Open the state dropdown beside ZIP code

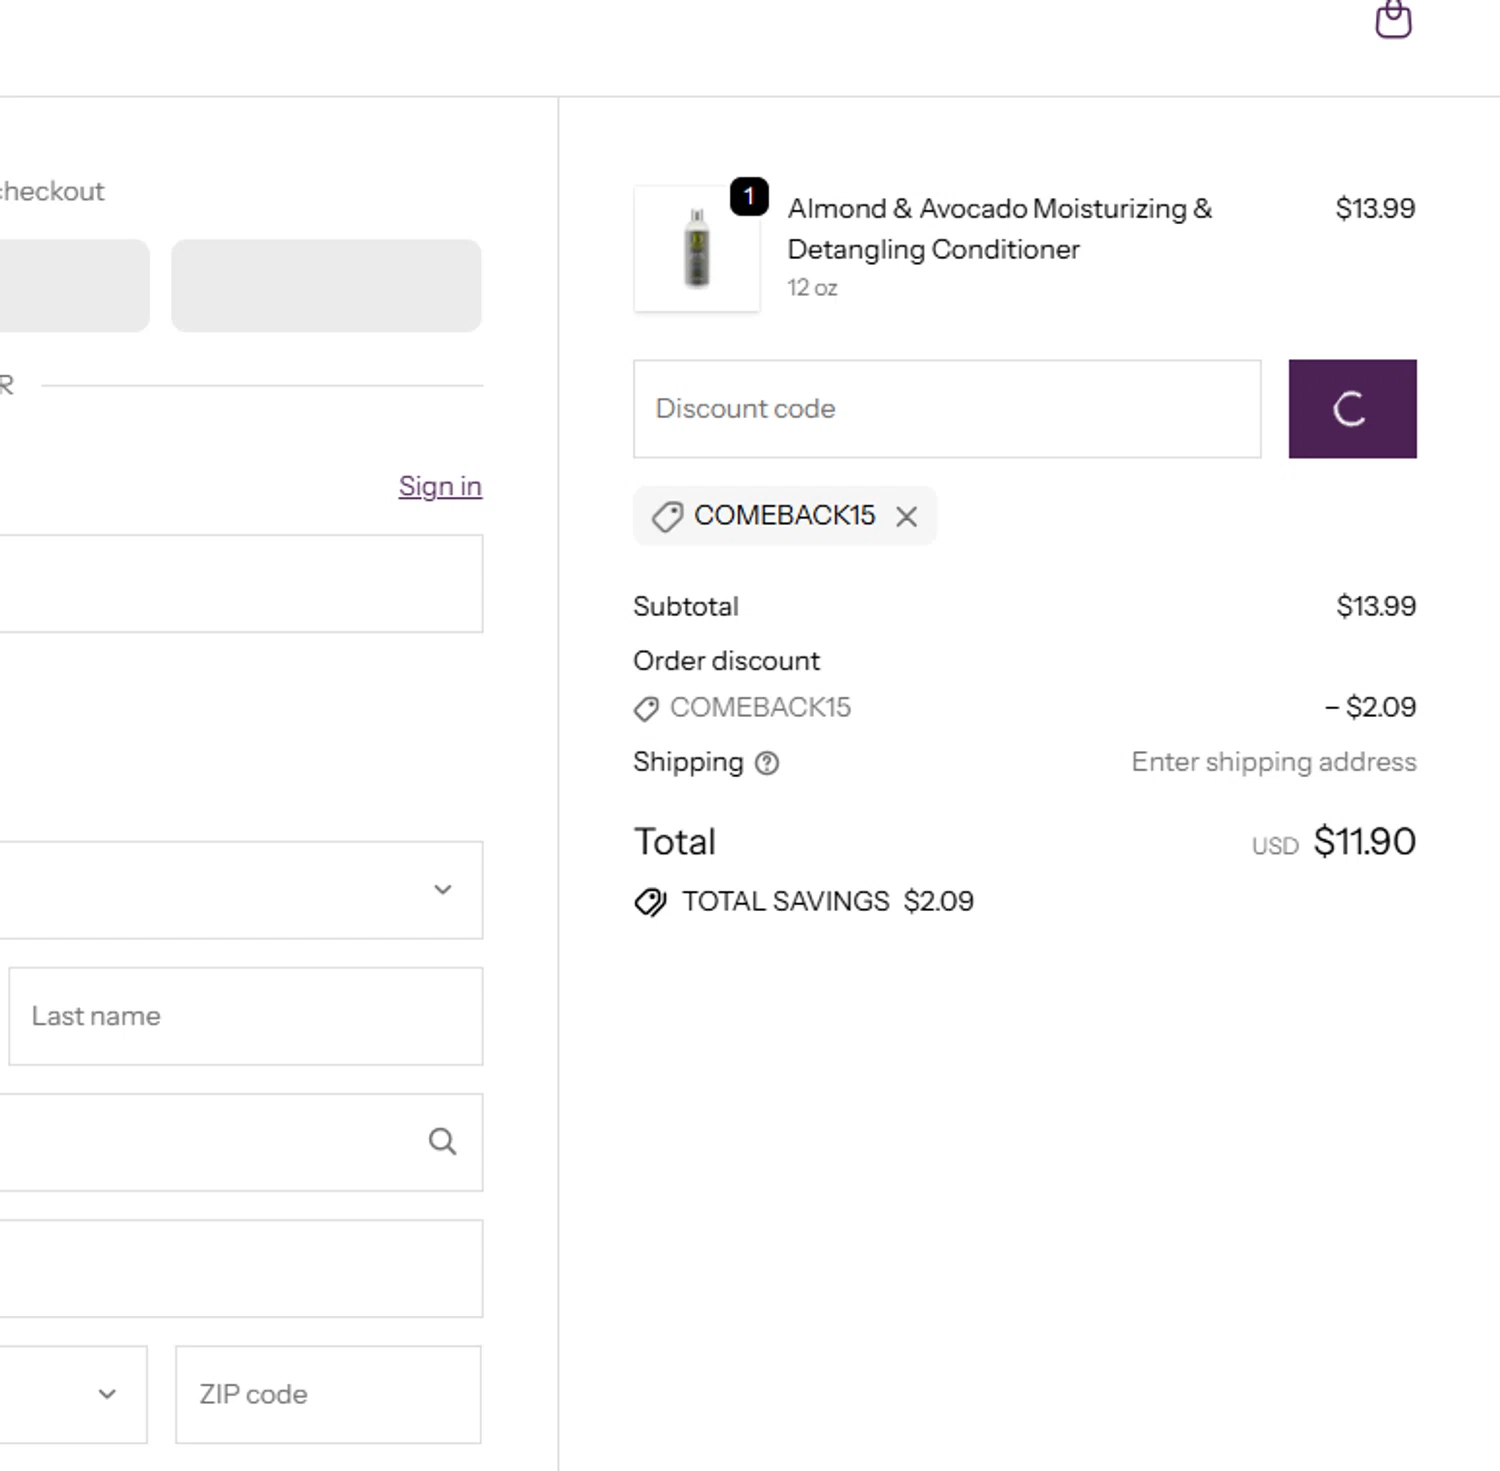point(72,1394)
